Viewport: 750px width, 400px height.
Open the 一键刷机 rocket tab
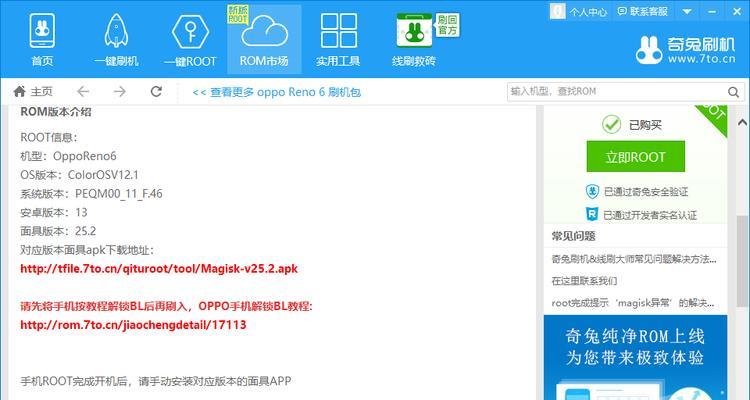[x=116, y=40]
